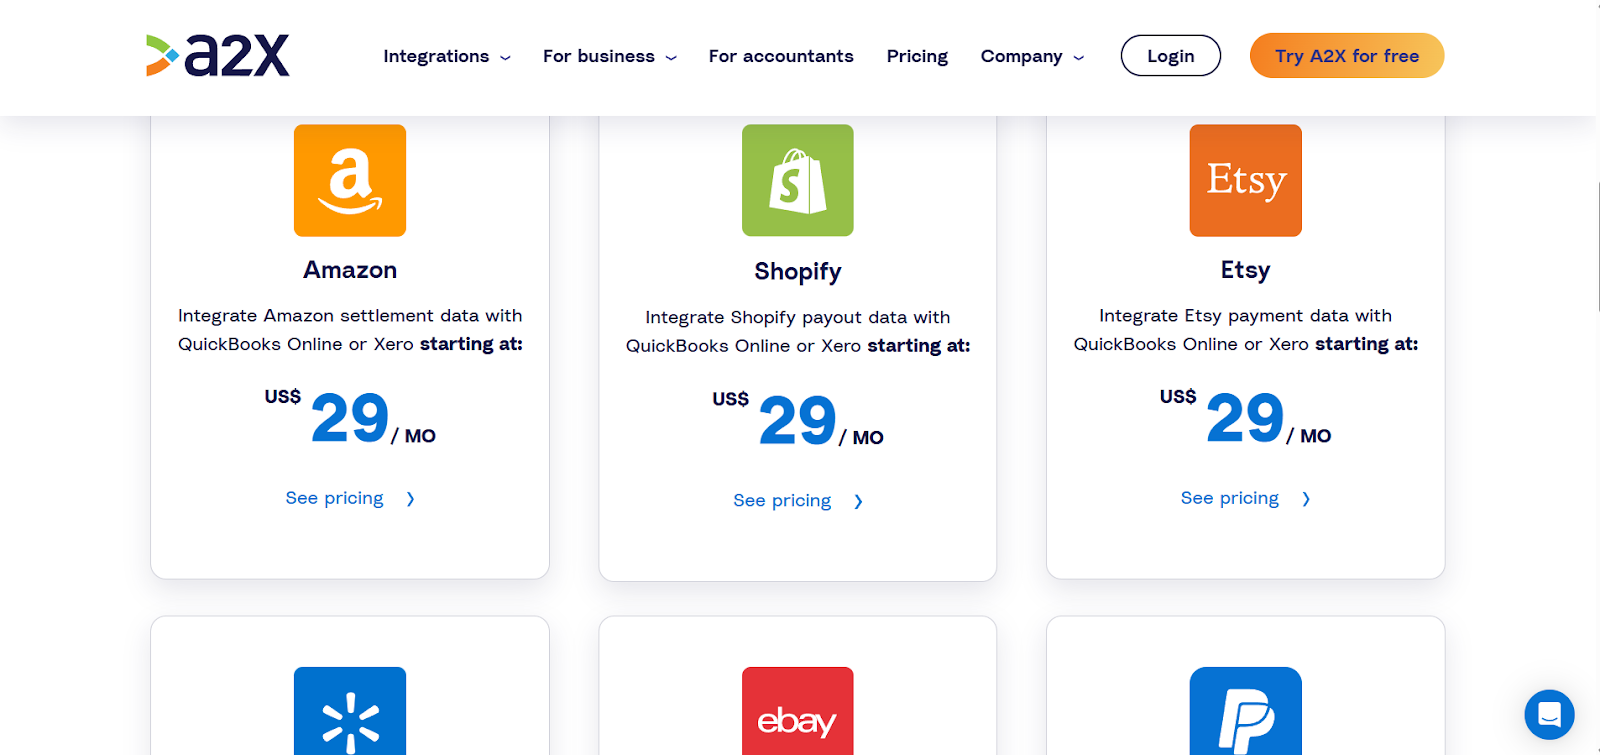Click the Login button
Image resolution: width=1600 pixels, height=755 pixels.
pyautogui.click(x=1170, y=56)
